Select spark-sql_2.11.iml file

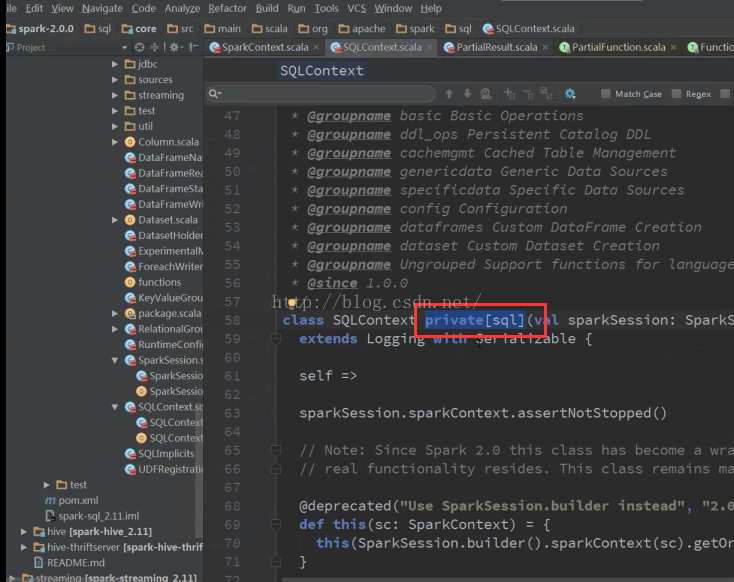92,516
